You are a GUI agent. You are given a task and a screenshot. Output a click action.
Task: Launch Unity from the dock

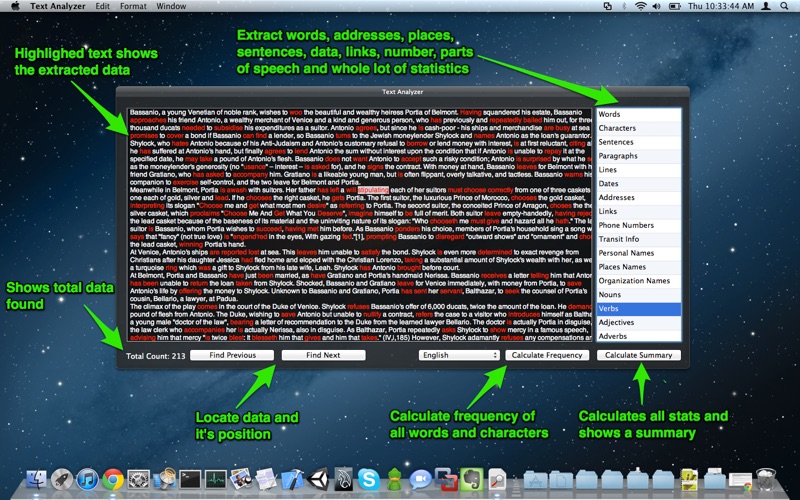[x=319, y=479]
